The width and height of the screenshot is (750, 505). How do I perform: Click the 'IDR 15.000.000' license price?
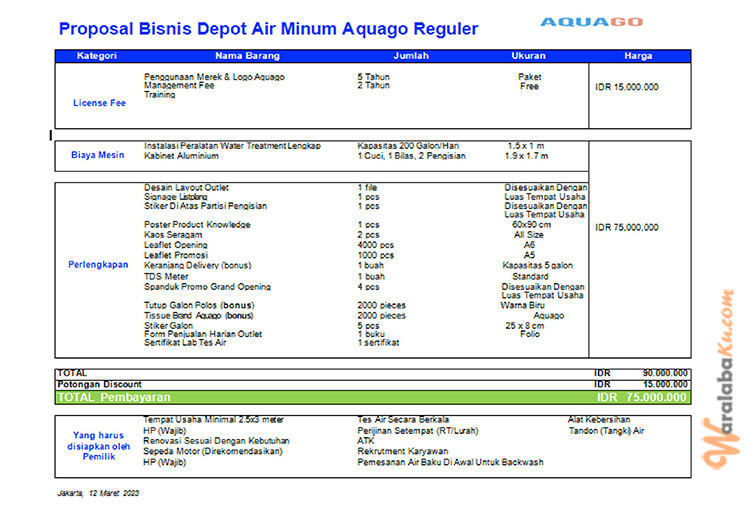click(x=627, y=87)
